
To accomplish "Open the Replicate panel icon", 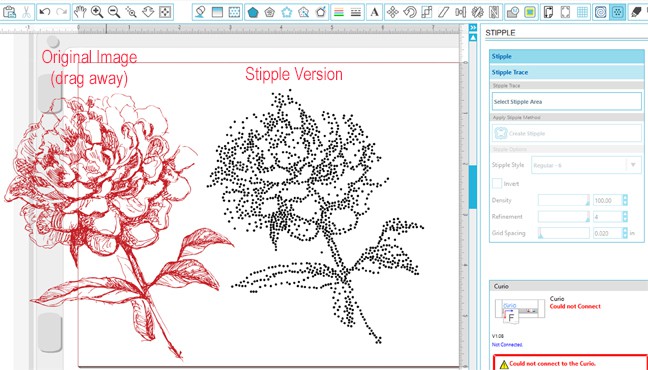I will pyautogui.click(x=477, y=12).
